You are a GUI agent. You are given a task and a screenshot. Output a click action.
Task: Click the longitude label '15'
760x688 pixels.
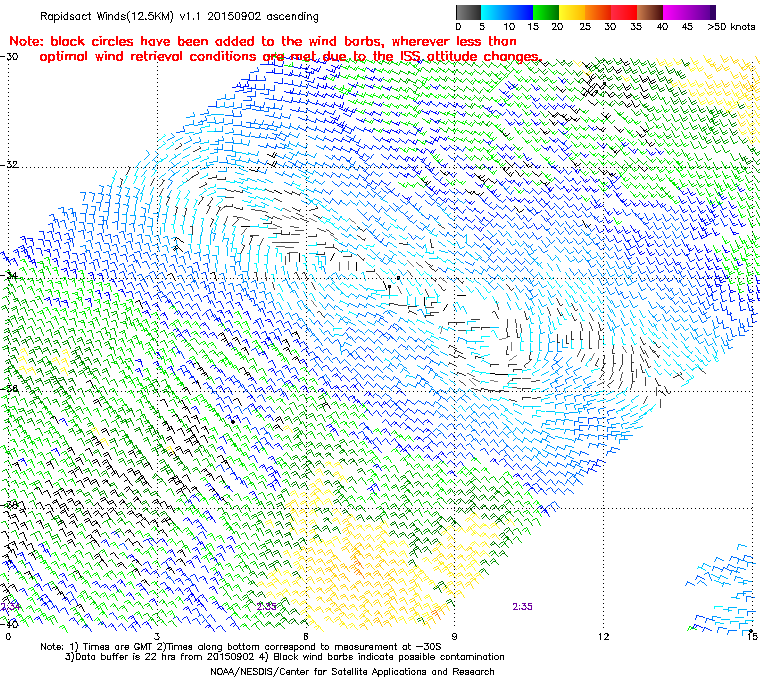[x=752, y=636]
